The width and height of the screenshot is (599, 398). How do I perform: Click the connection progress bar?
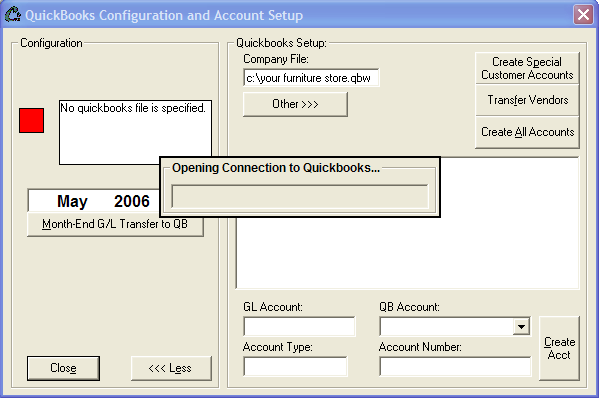[300, 196]
